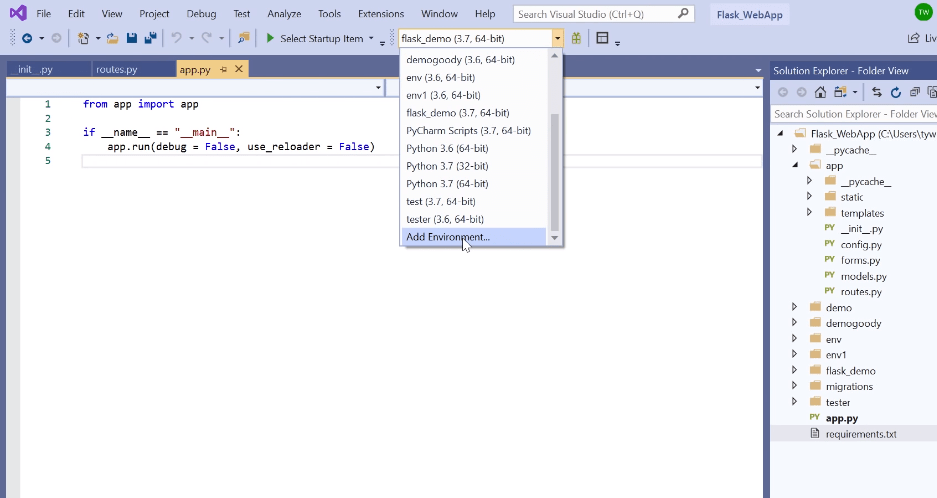Click the environment list scroll-up arrow

pyautogui.click(x=555, y=56)
